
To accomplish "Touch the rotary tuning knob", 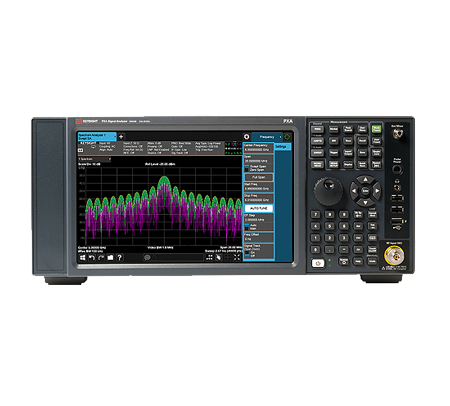I will point(328,191).
